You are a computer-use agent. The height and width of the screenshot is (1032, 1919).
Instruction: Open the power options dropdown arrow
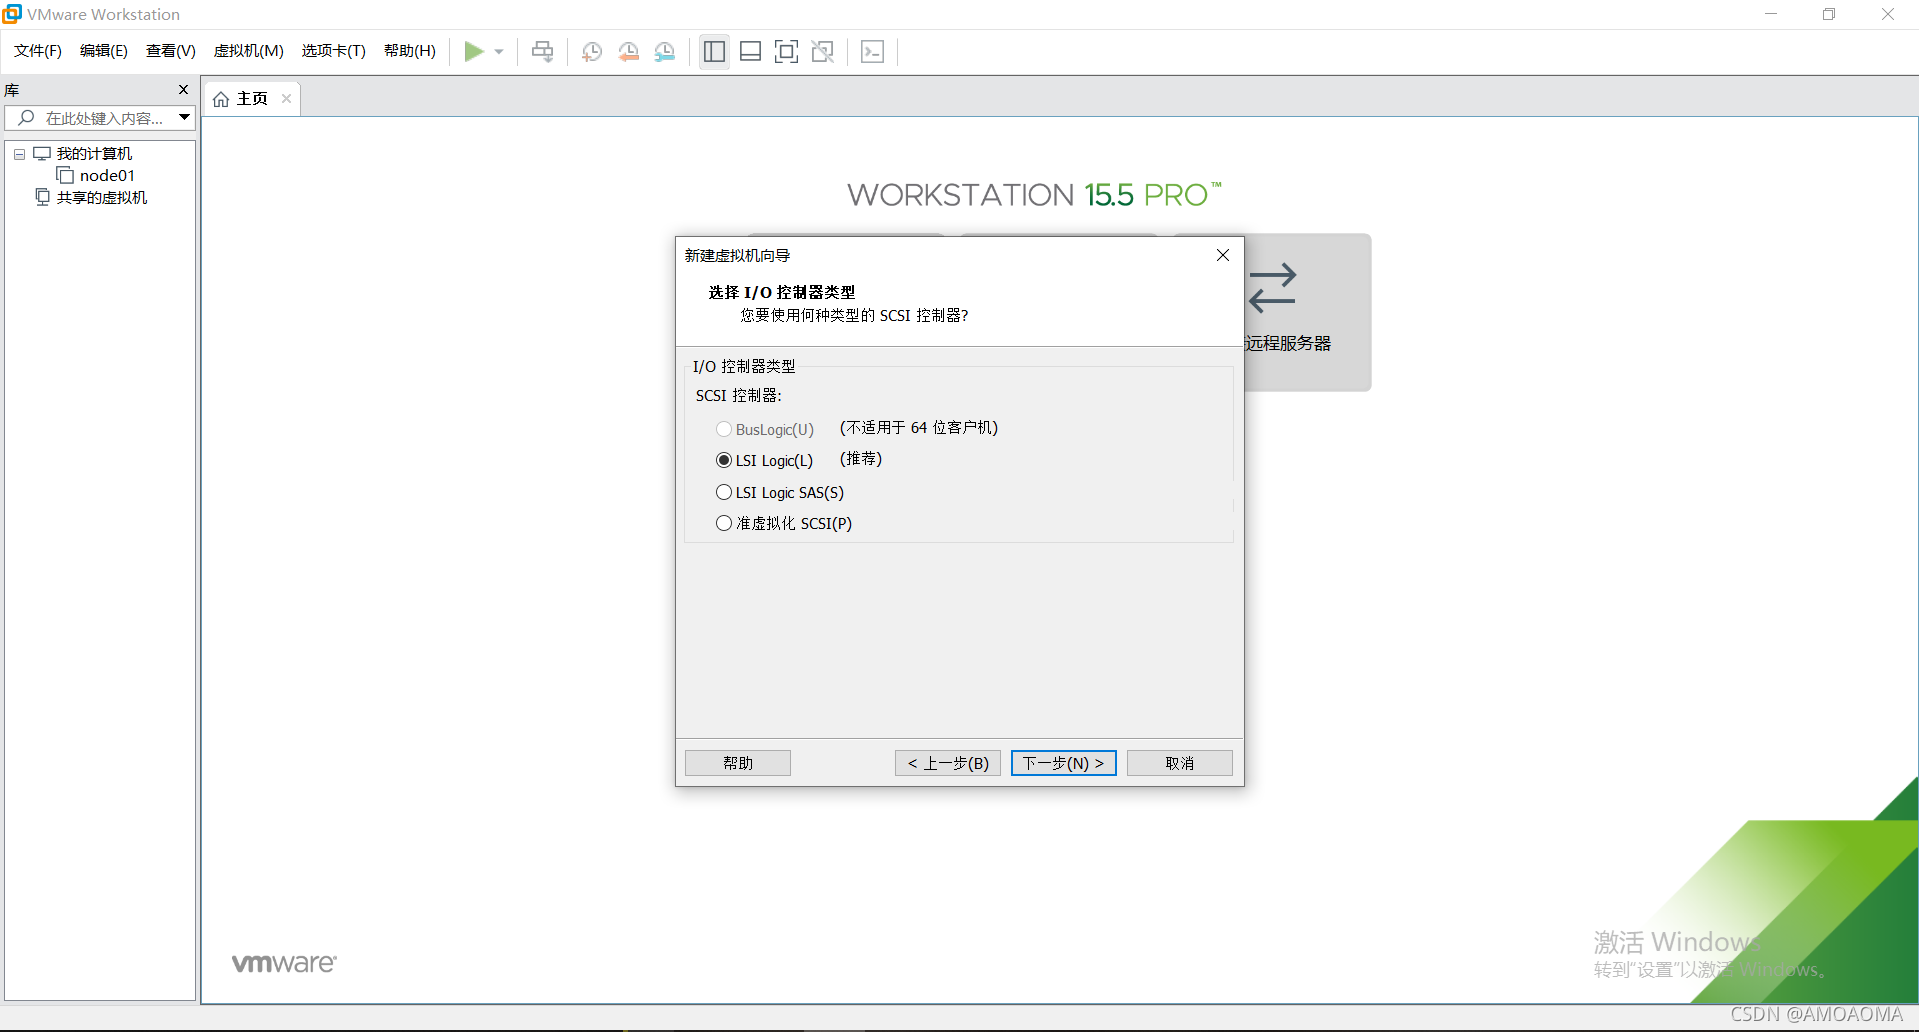499,52
